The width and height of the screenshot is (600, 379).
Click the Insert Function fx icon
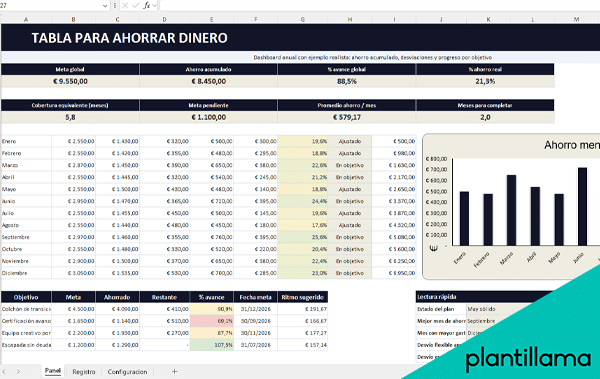[147, 5]
